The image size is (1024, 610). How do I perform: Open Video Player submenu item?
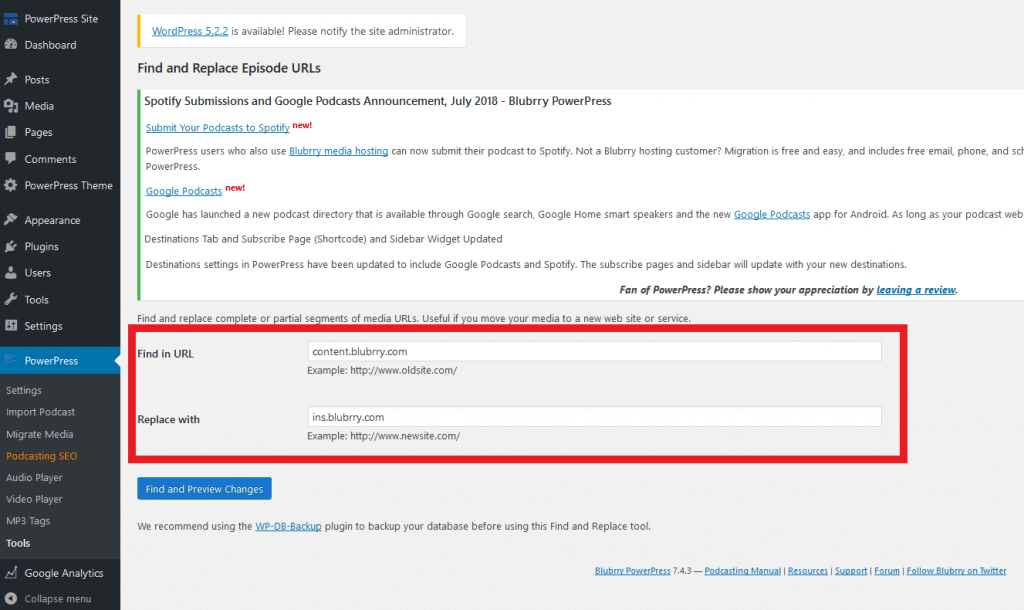[x=34, y=499]
